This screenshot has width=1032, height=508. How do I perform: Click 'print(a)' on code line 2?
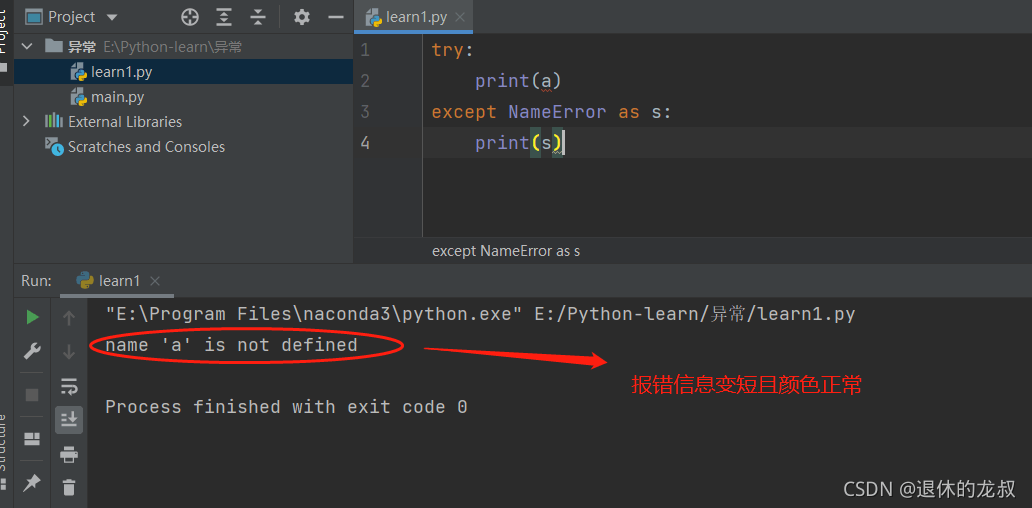[518, 81]
